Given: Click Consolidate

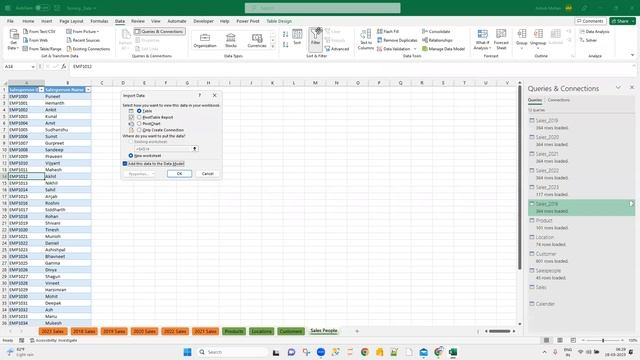Looking at the screenshot, I should 436,31.
